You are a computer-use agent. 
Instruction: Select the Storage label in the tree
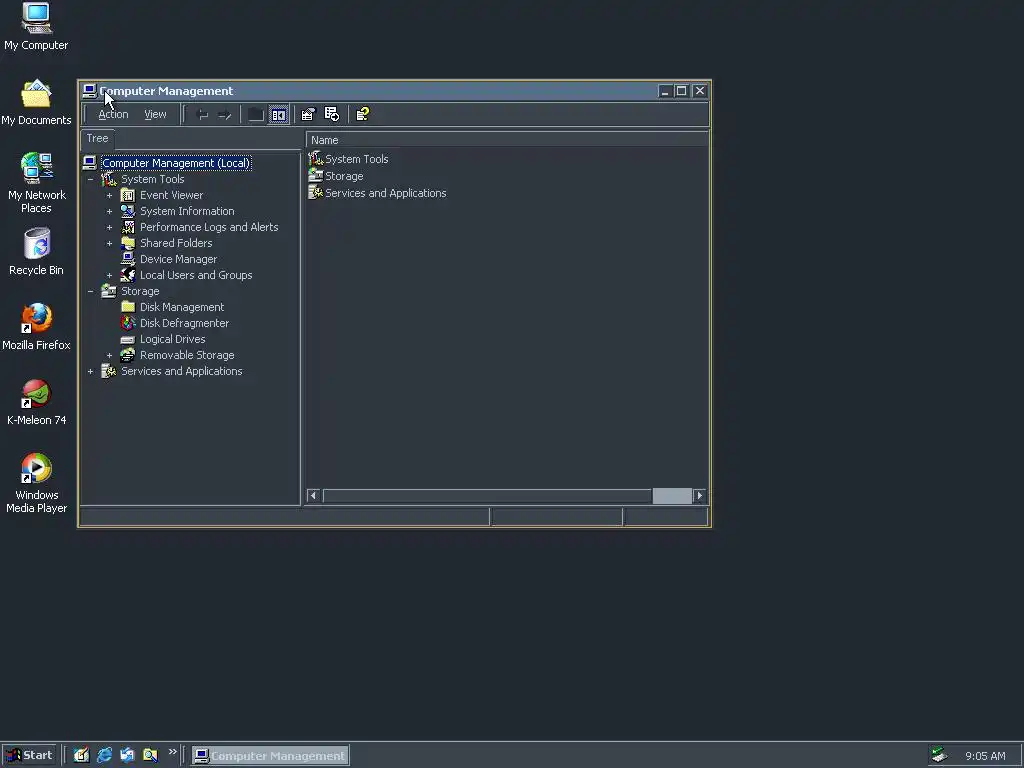pyautogui.click(x=140, y=291)
